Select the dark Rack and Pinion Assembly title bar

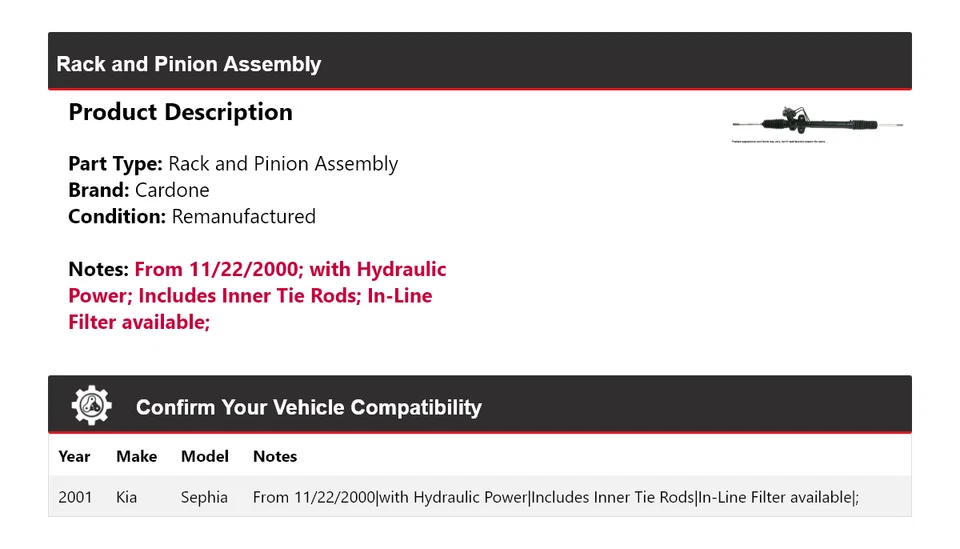point(479,64)
